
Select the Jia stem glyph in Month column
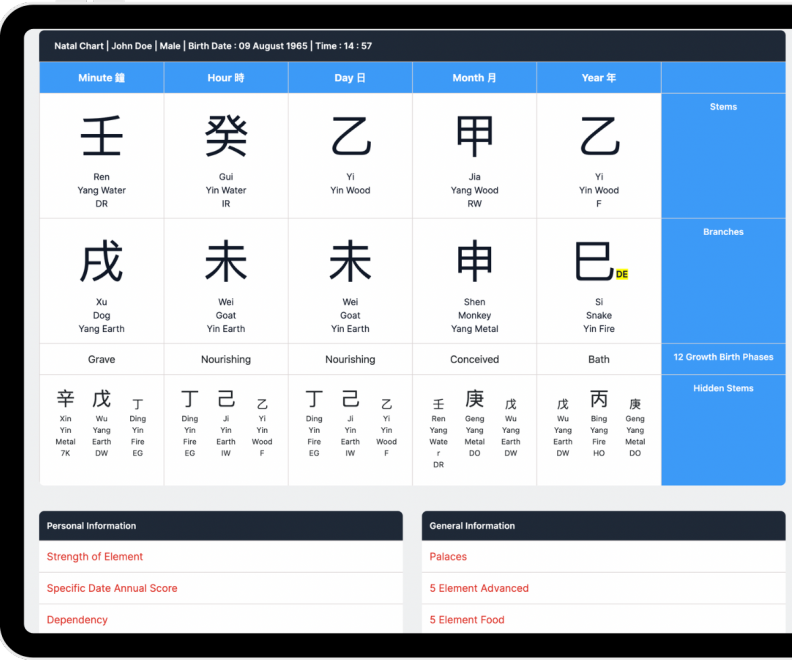474,137
